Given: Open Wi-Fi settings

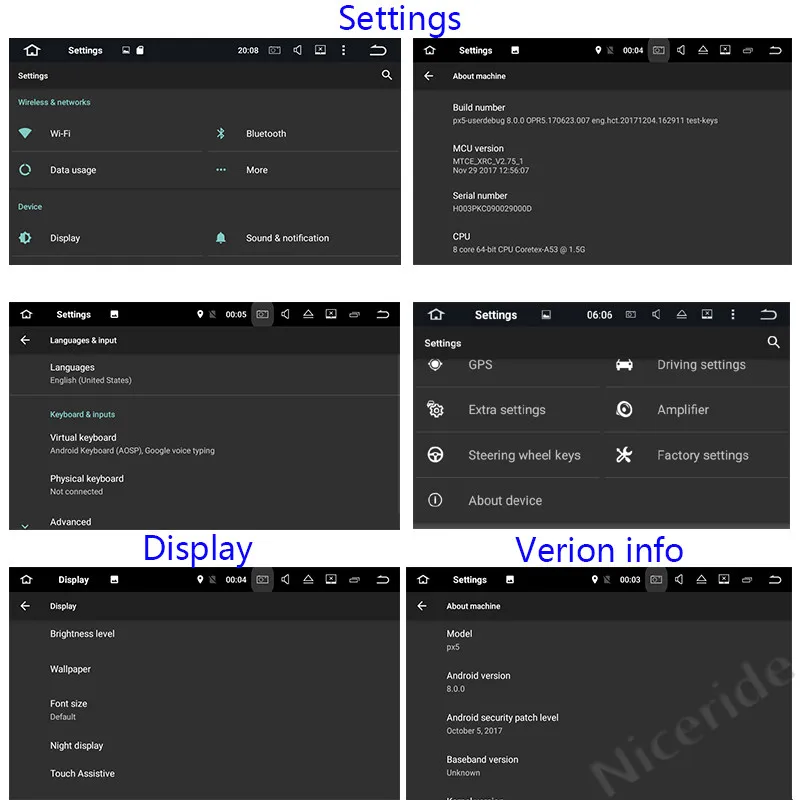Looking at the screenshot, I should [x=107, y=134].
